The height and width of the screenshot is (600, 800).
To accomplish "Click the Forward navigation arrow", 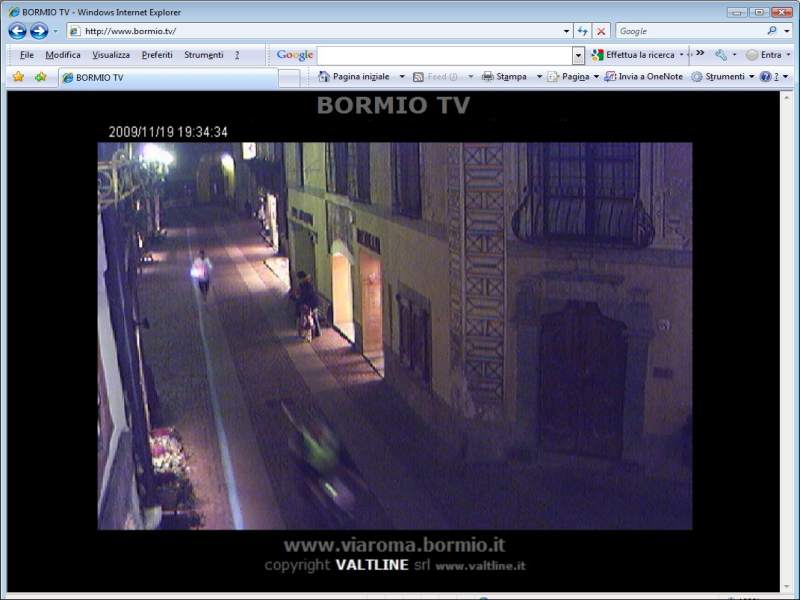I will pyautogui.click(x=39, y=31).
